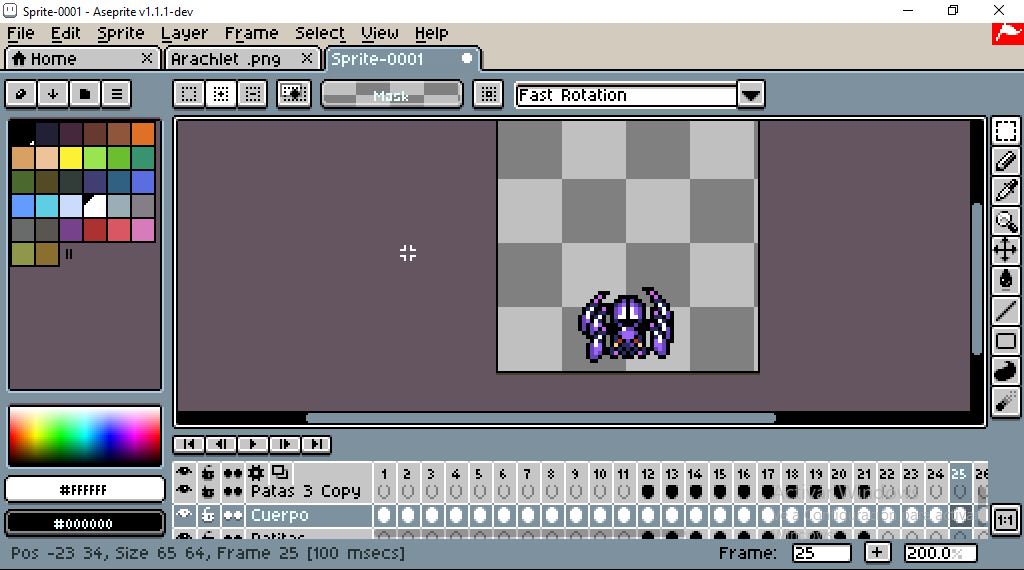Click the 1:1 zoom icon
The height and width of the screenshot is (570, 1024).
click(1005, 520)
